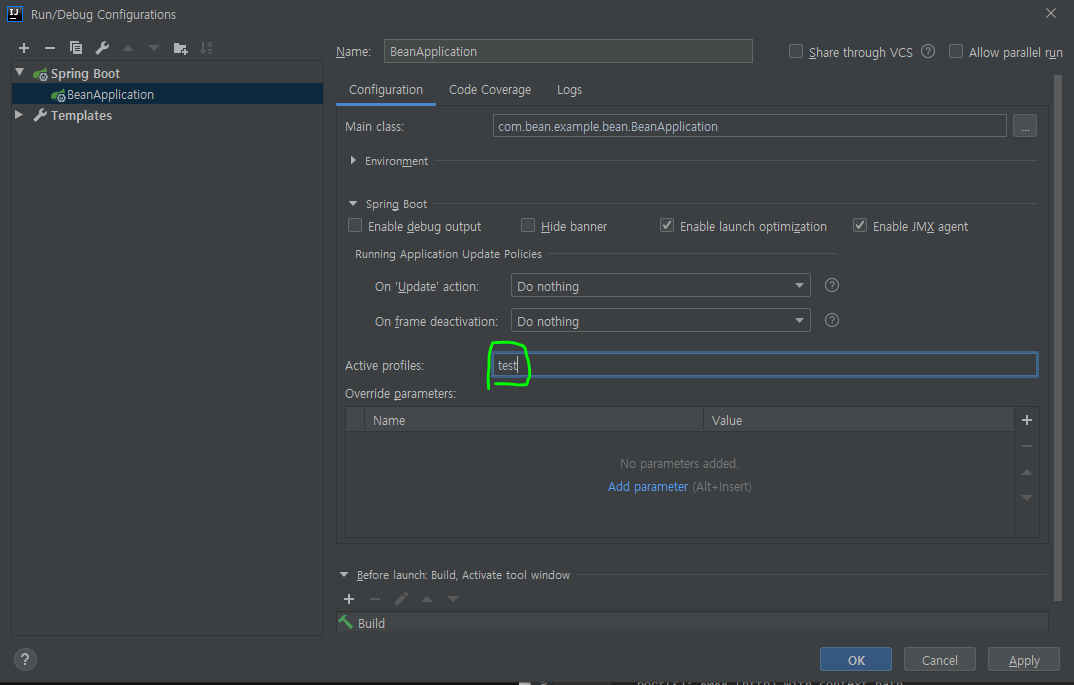This screenshot has width=1074, height=685.
Task: Remove override parameter with minus icon
Action: pos(1027,446)
